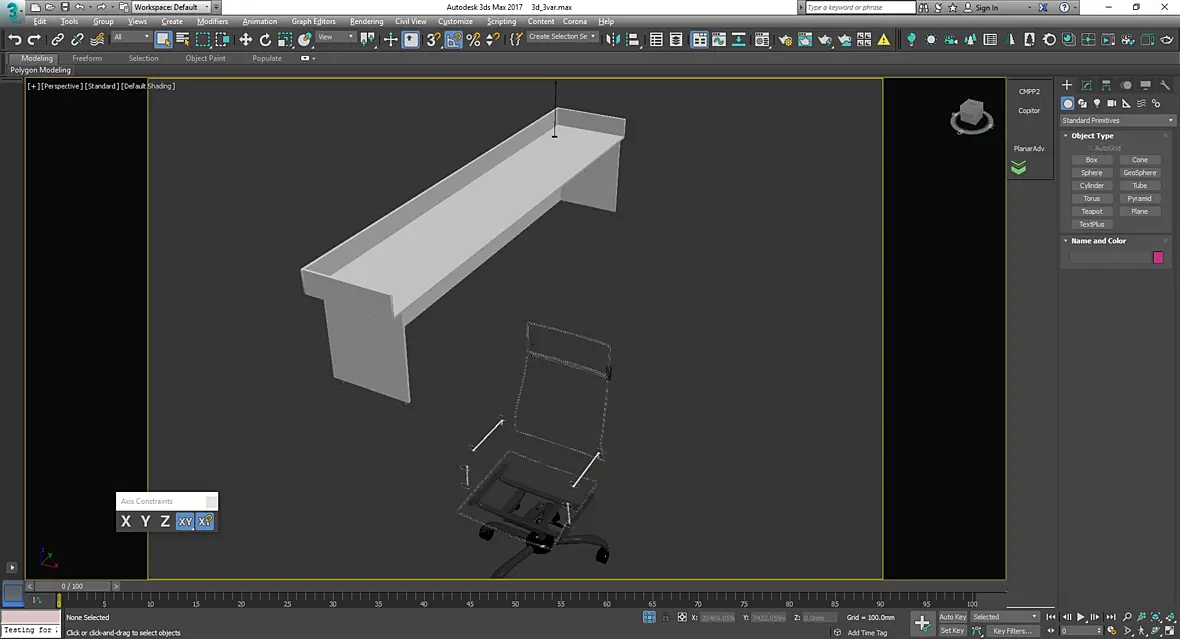Toggle the AutoGrid checkbox
The height and width of the screenshot is (639, 1180).
[x=1088, y=148]
